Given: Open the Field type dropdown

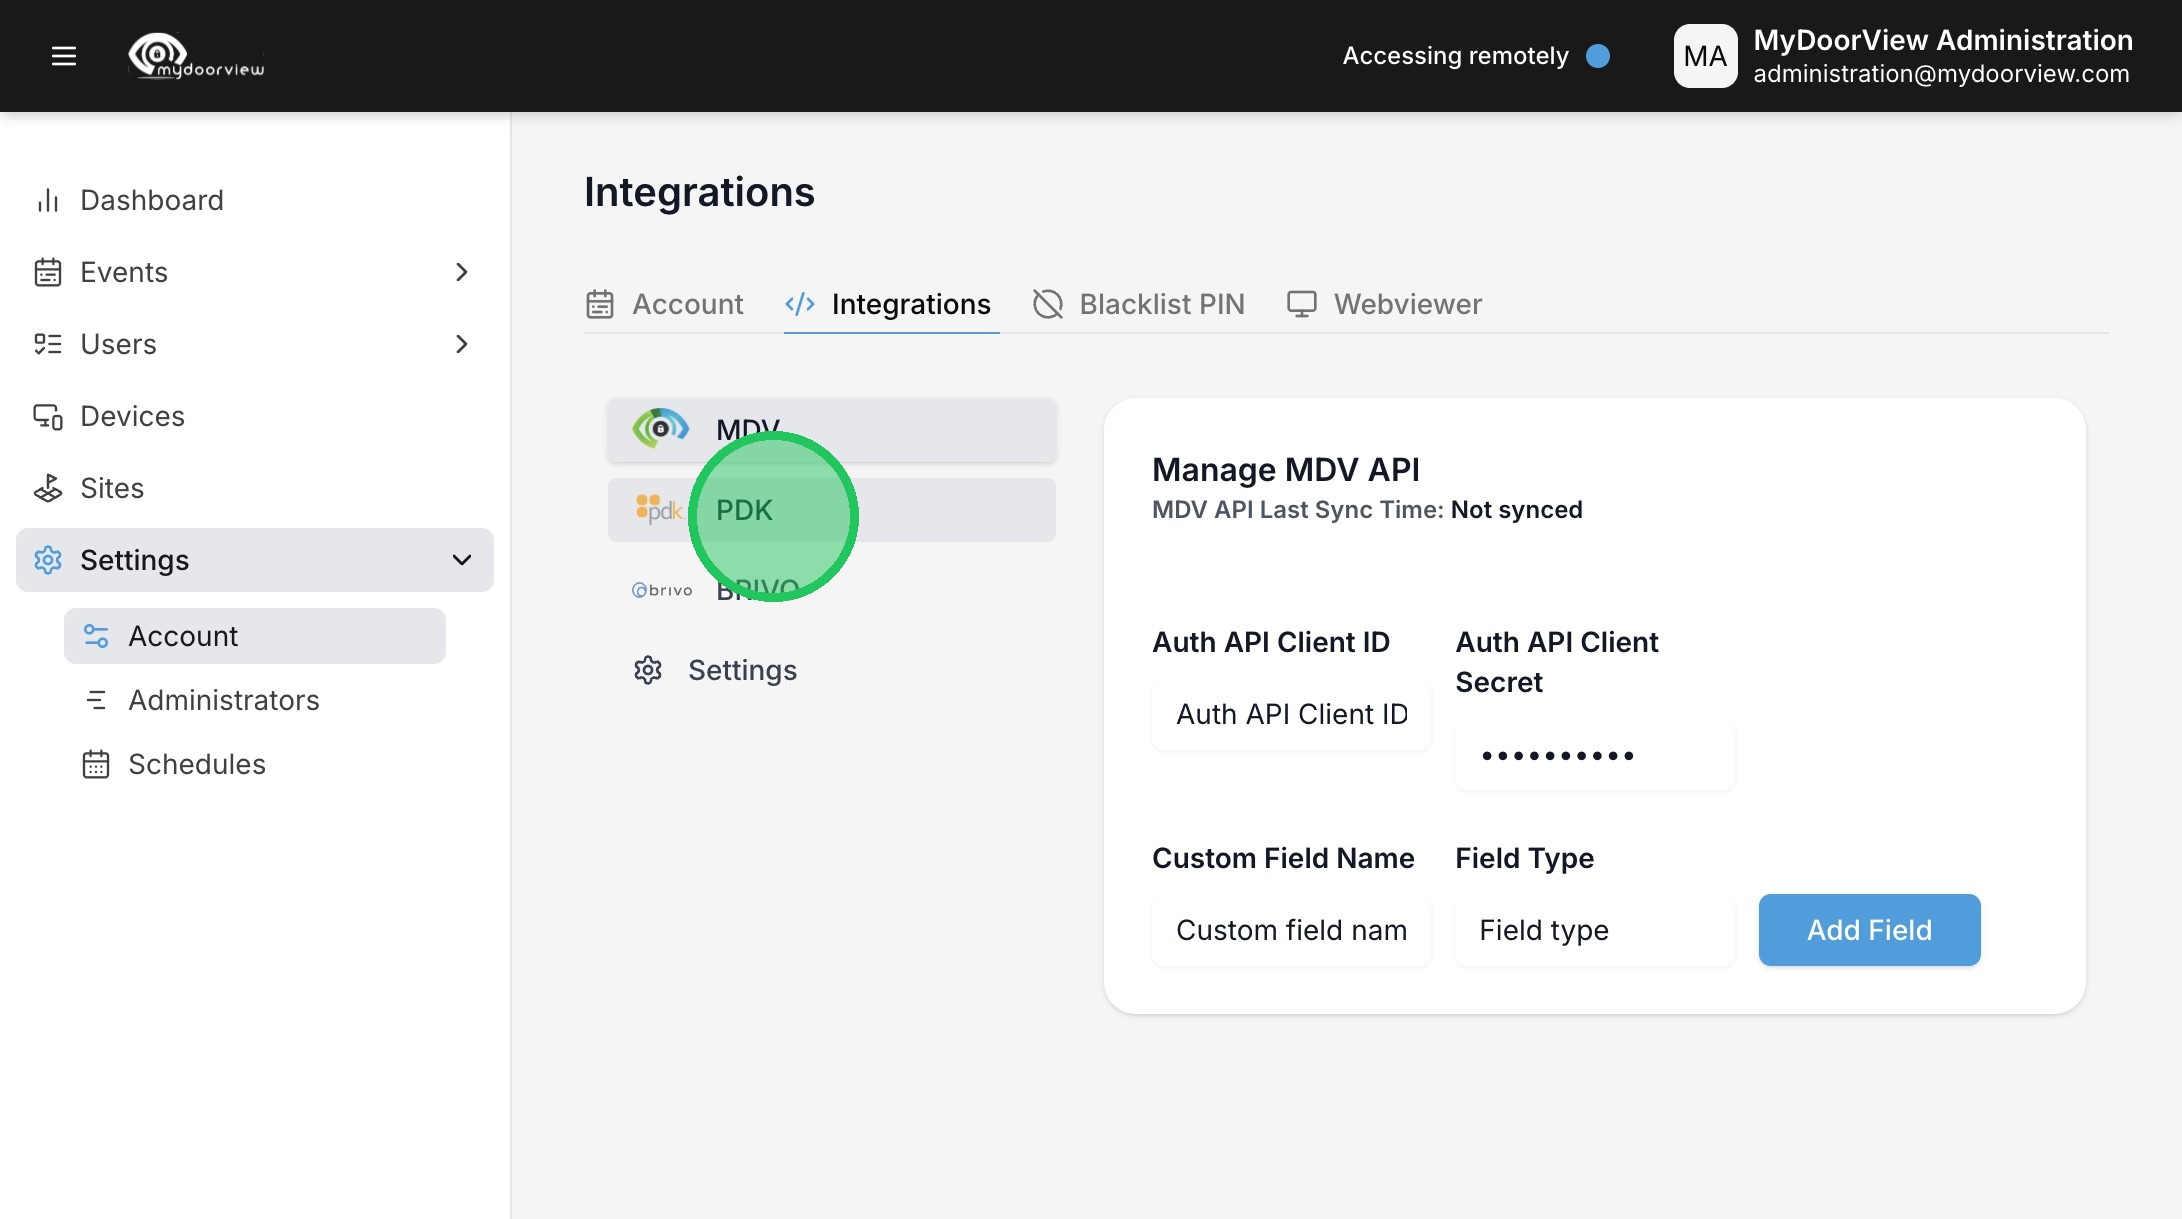Looking at the screenshot, I should 1594,930.
